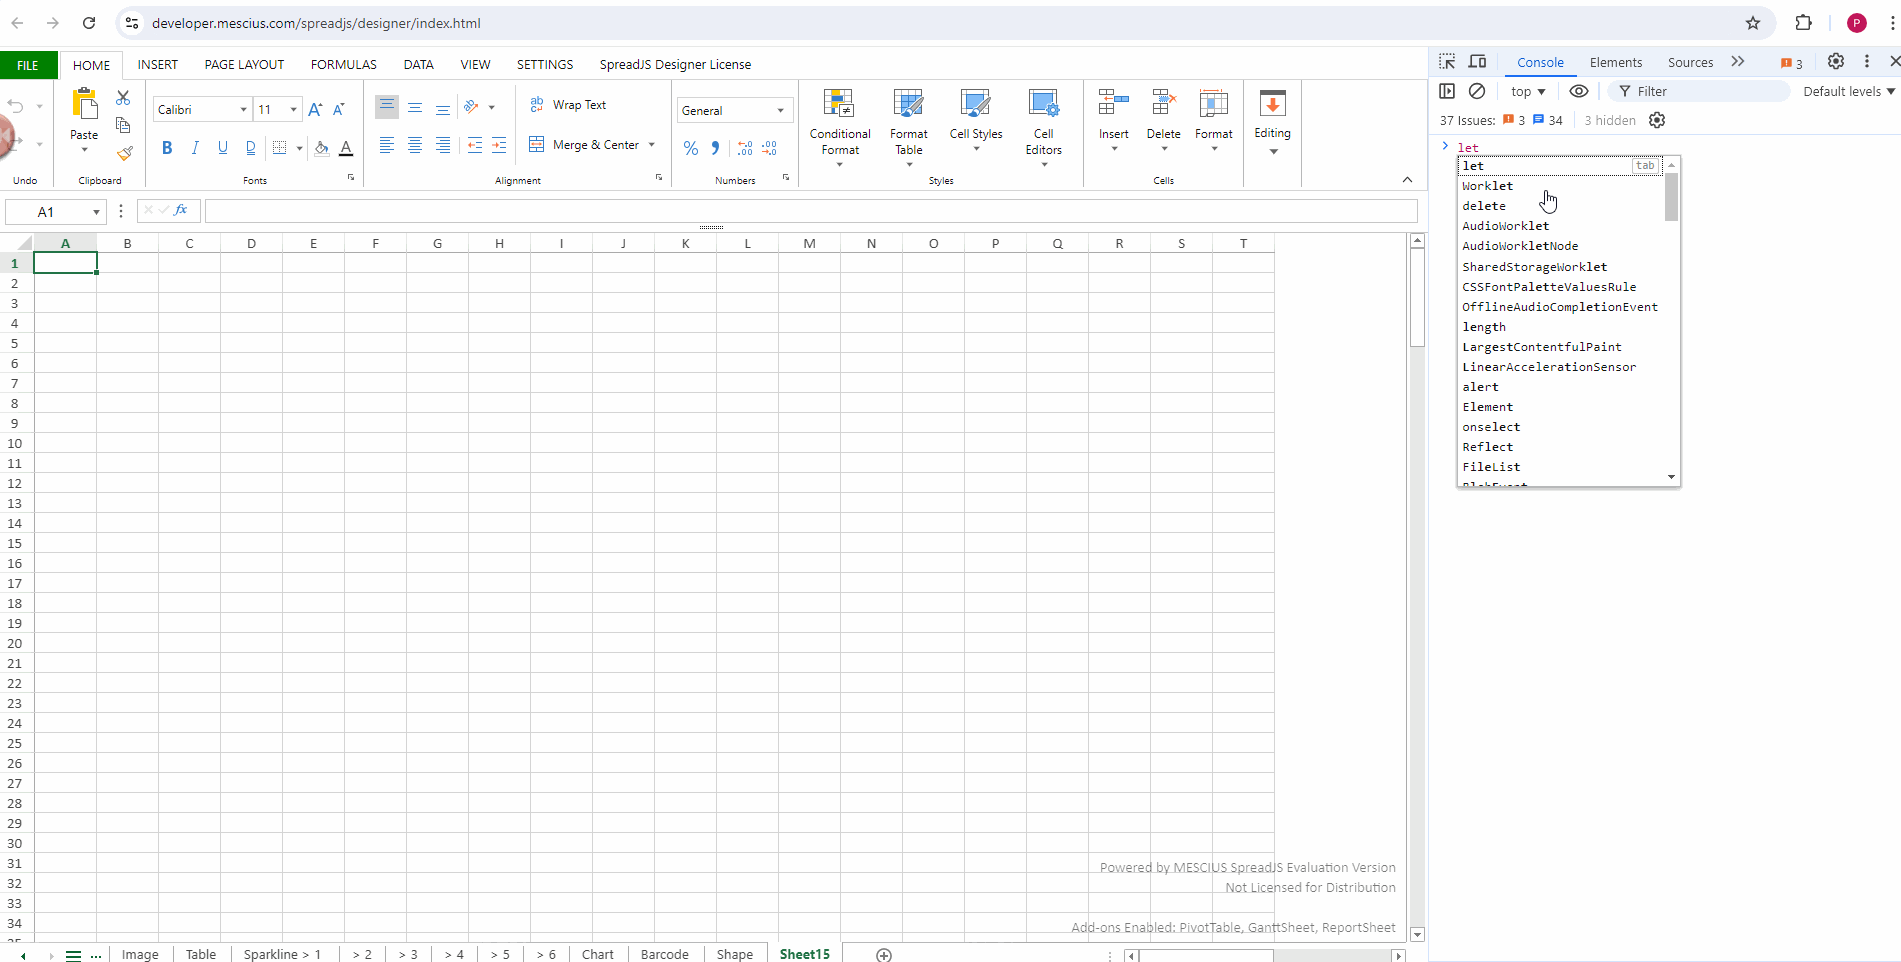The image size is (1901, 962).
Task: Click the Copy icon in Clipboard
Action: coord(123,125)
